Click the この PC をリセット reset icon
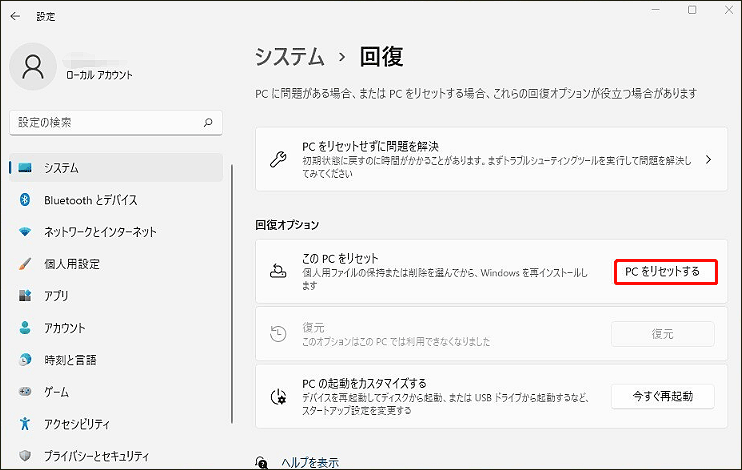 pos(278,271)
